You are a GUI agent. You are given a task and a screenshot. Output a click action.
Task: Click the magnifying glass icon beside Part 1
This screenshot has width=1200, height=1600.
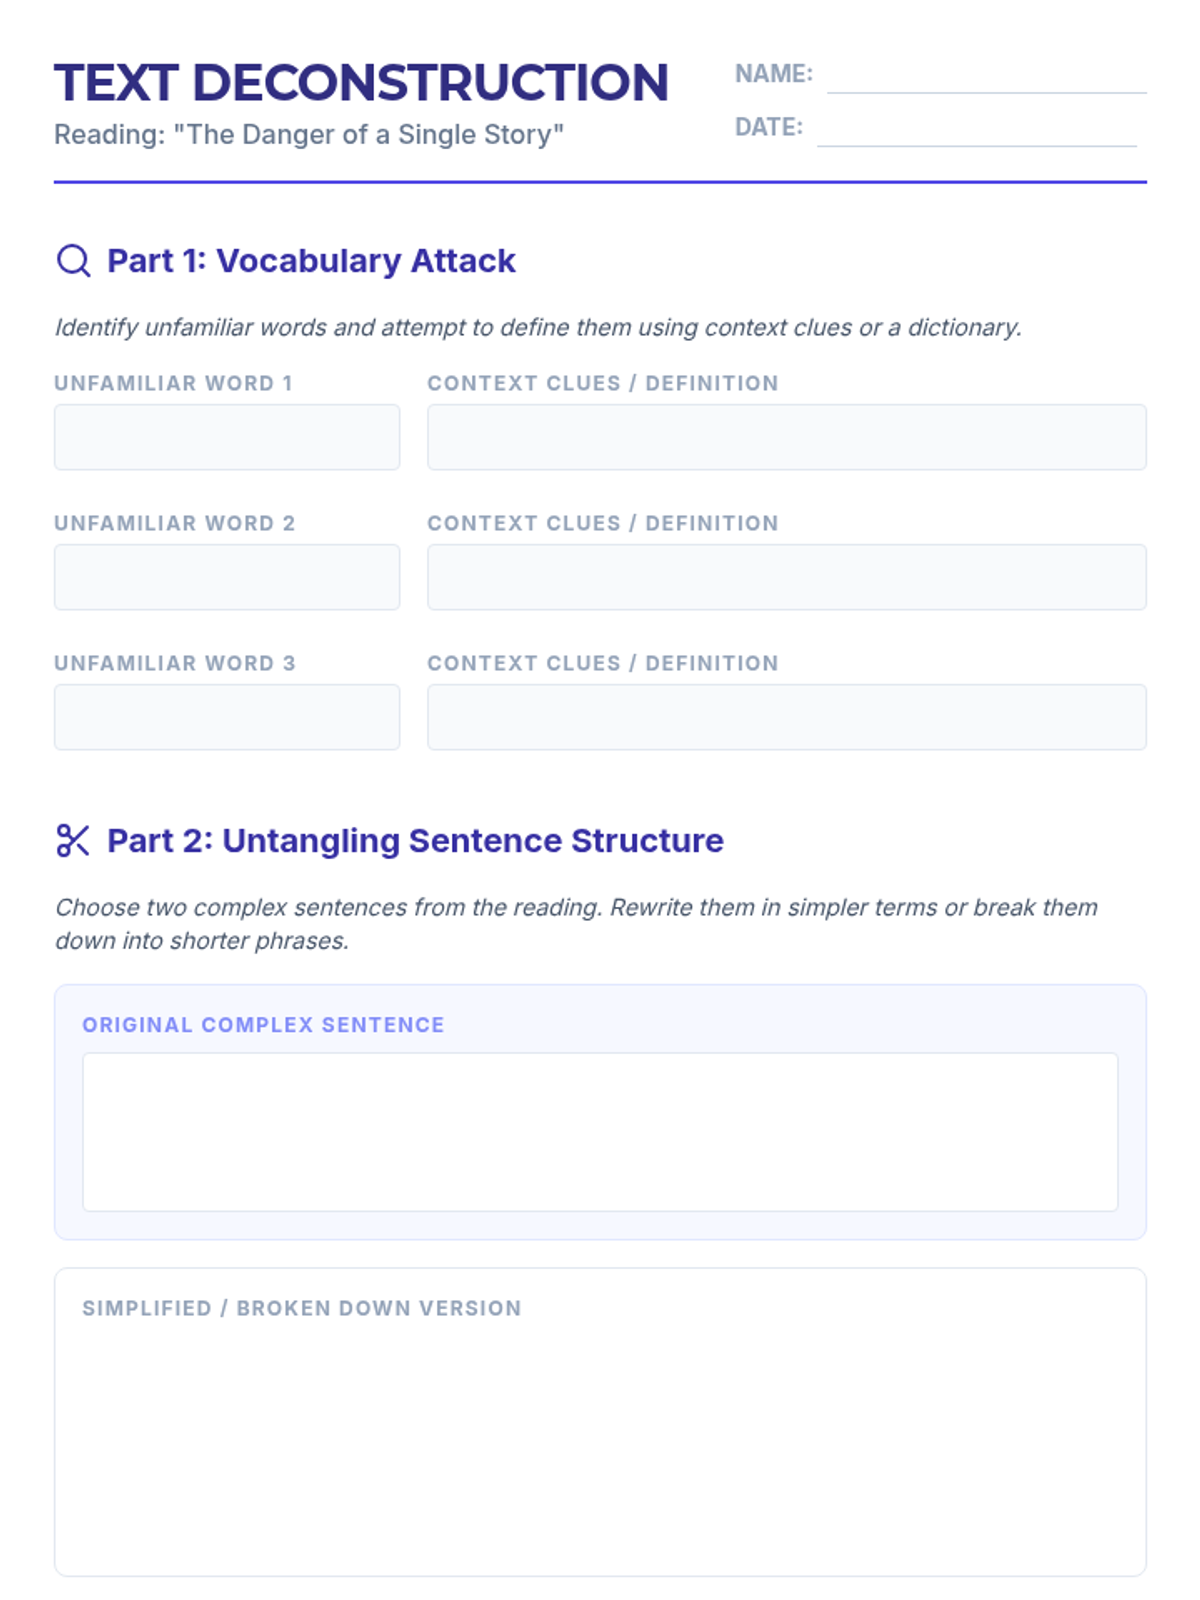click(73, 261)
